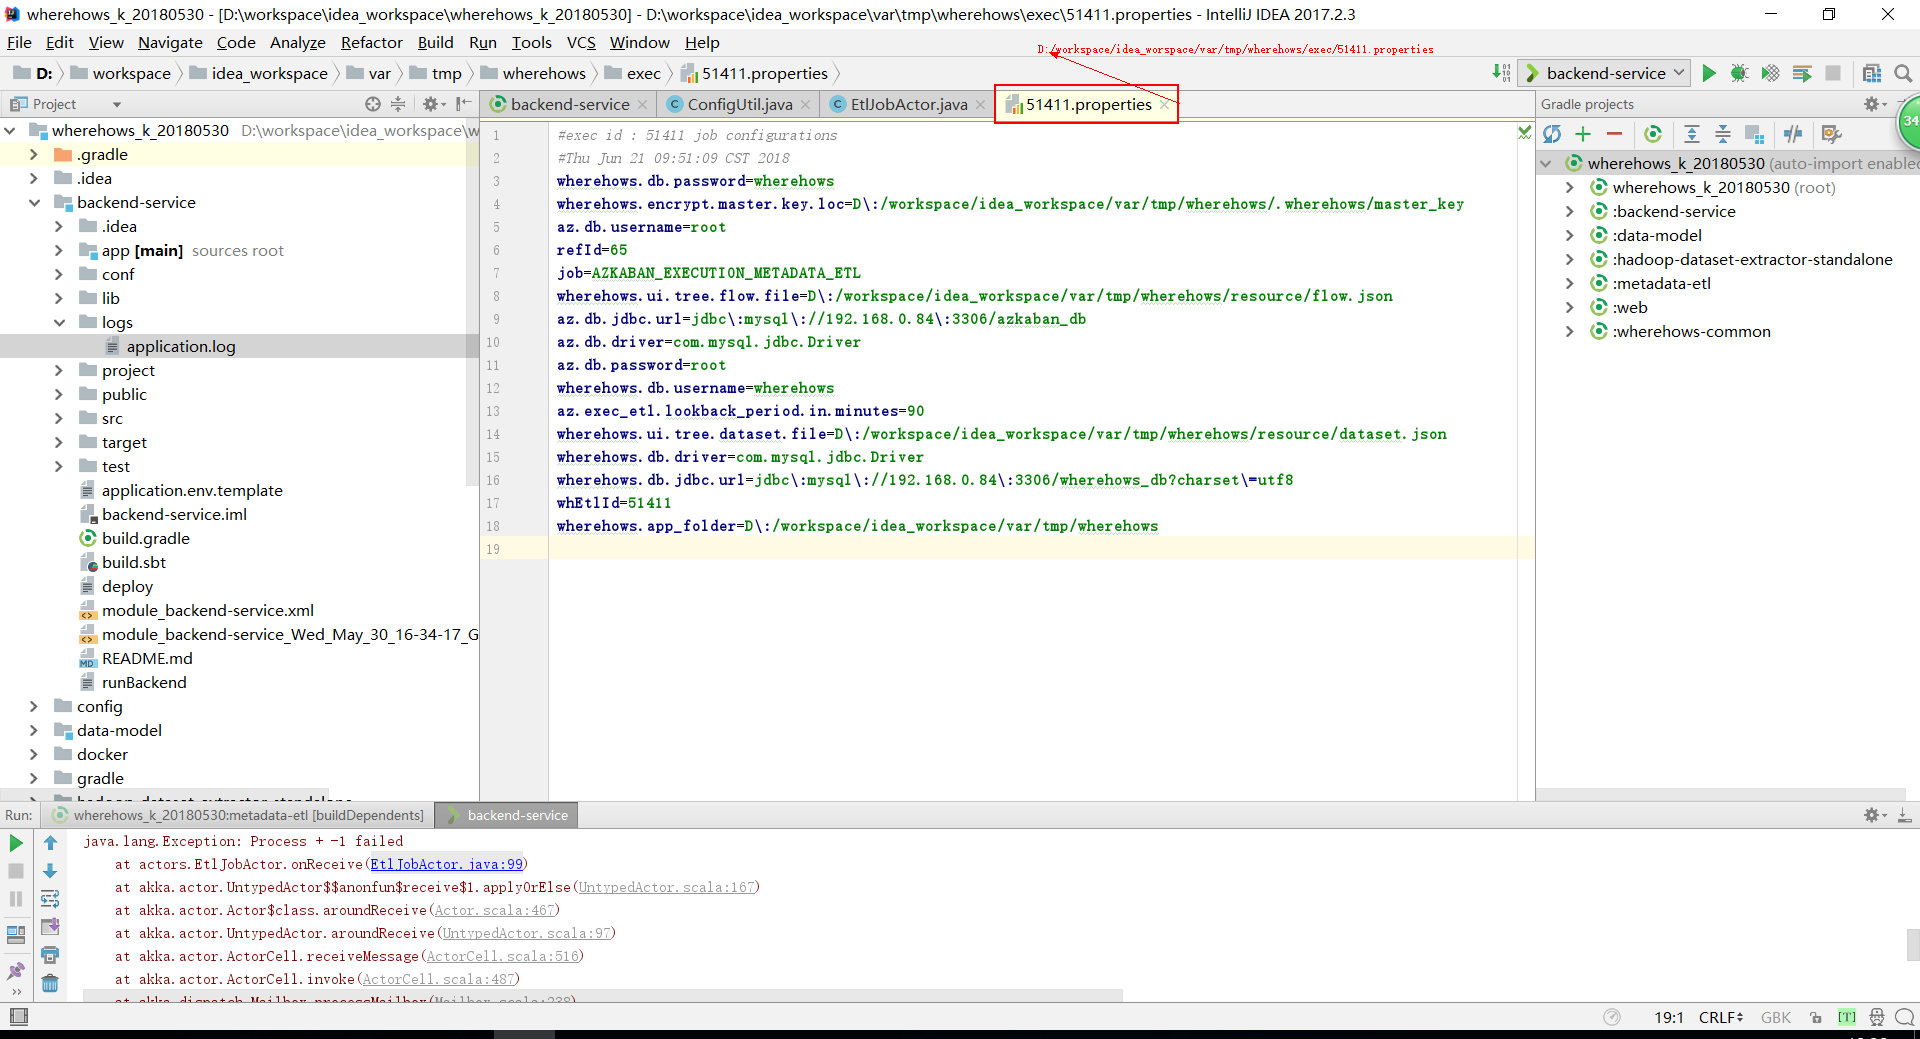Change file encoding via GBK status bar item
This screenshot has height=1039, width=1920.
tap(1776, 1017)
